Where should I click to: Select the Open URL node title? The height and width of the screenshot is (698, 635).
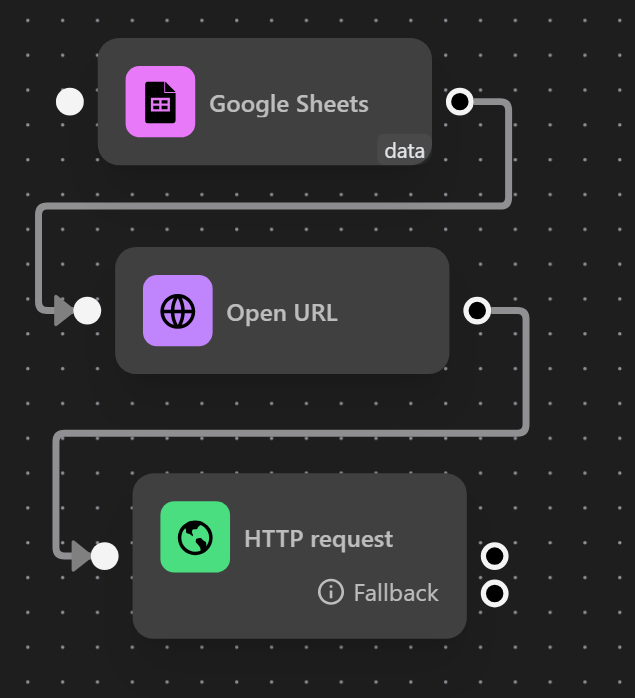click(282, 312)
